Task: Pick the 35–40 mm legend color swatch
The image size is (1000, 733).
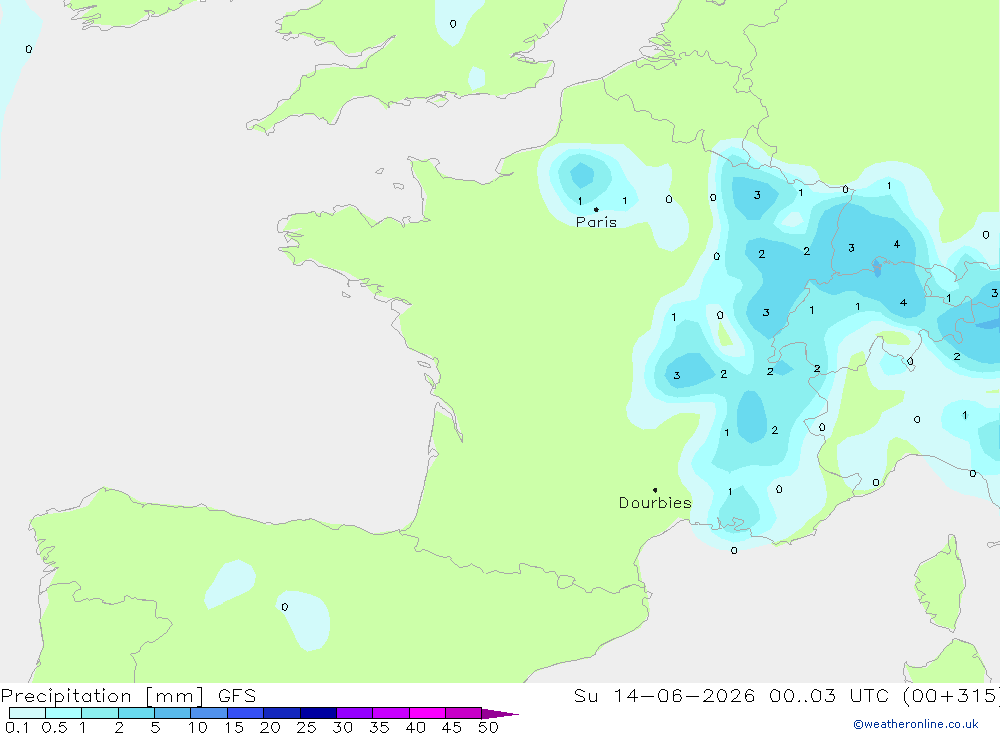Action: pos(390,713)
